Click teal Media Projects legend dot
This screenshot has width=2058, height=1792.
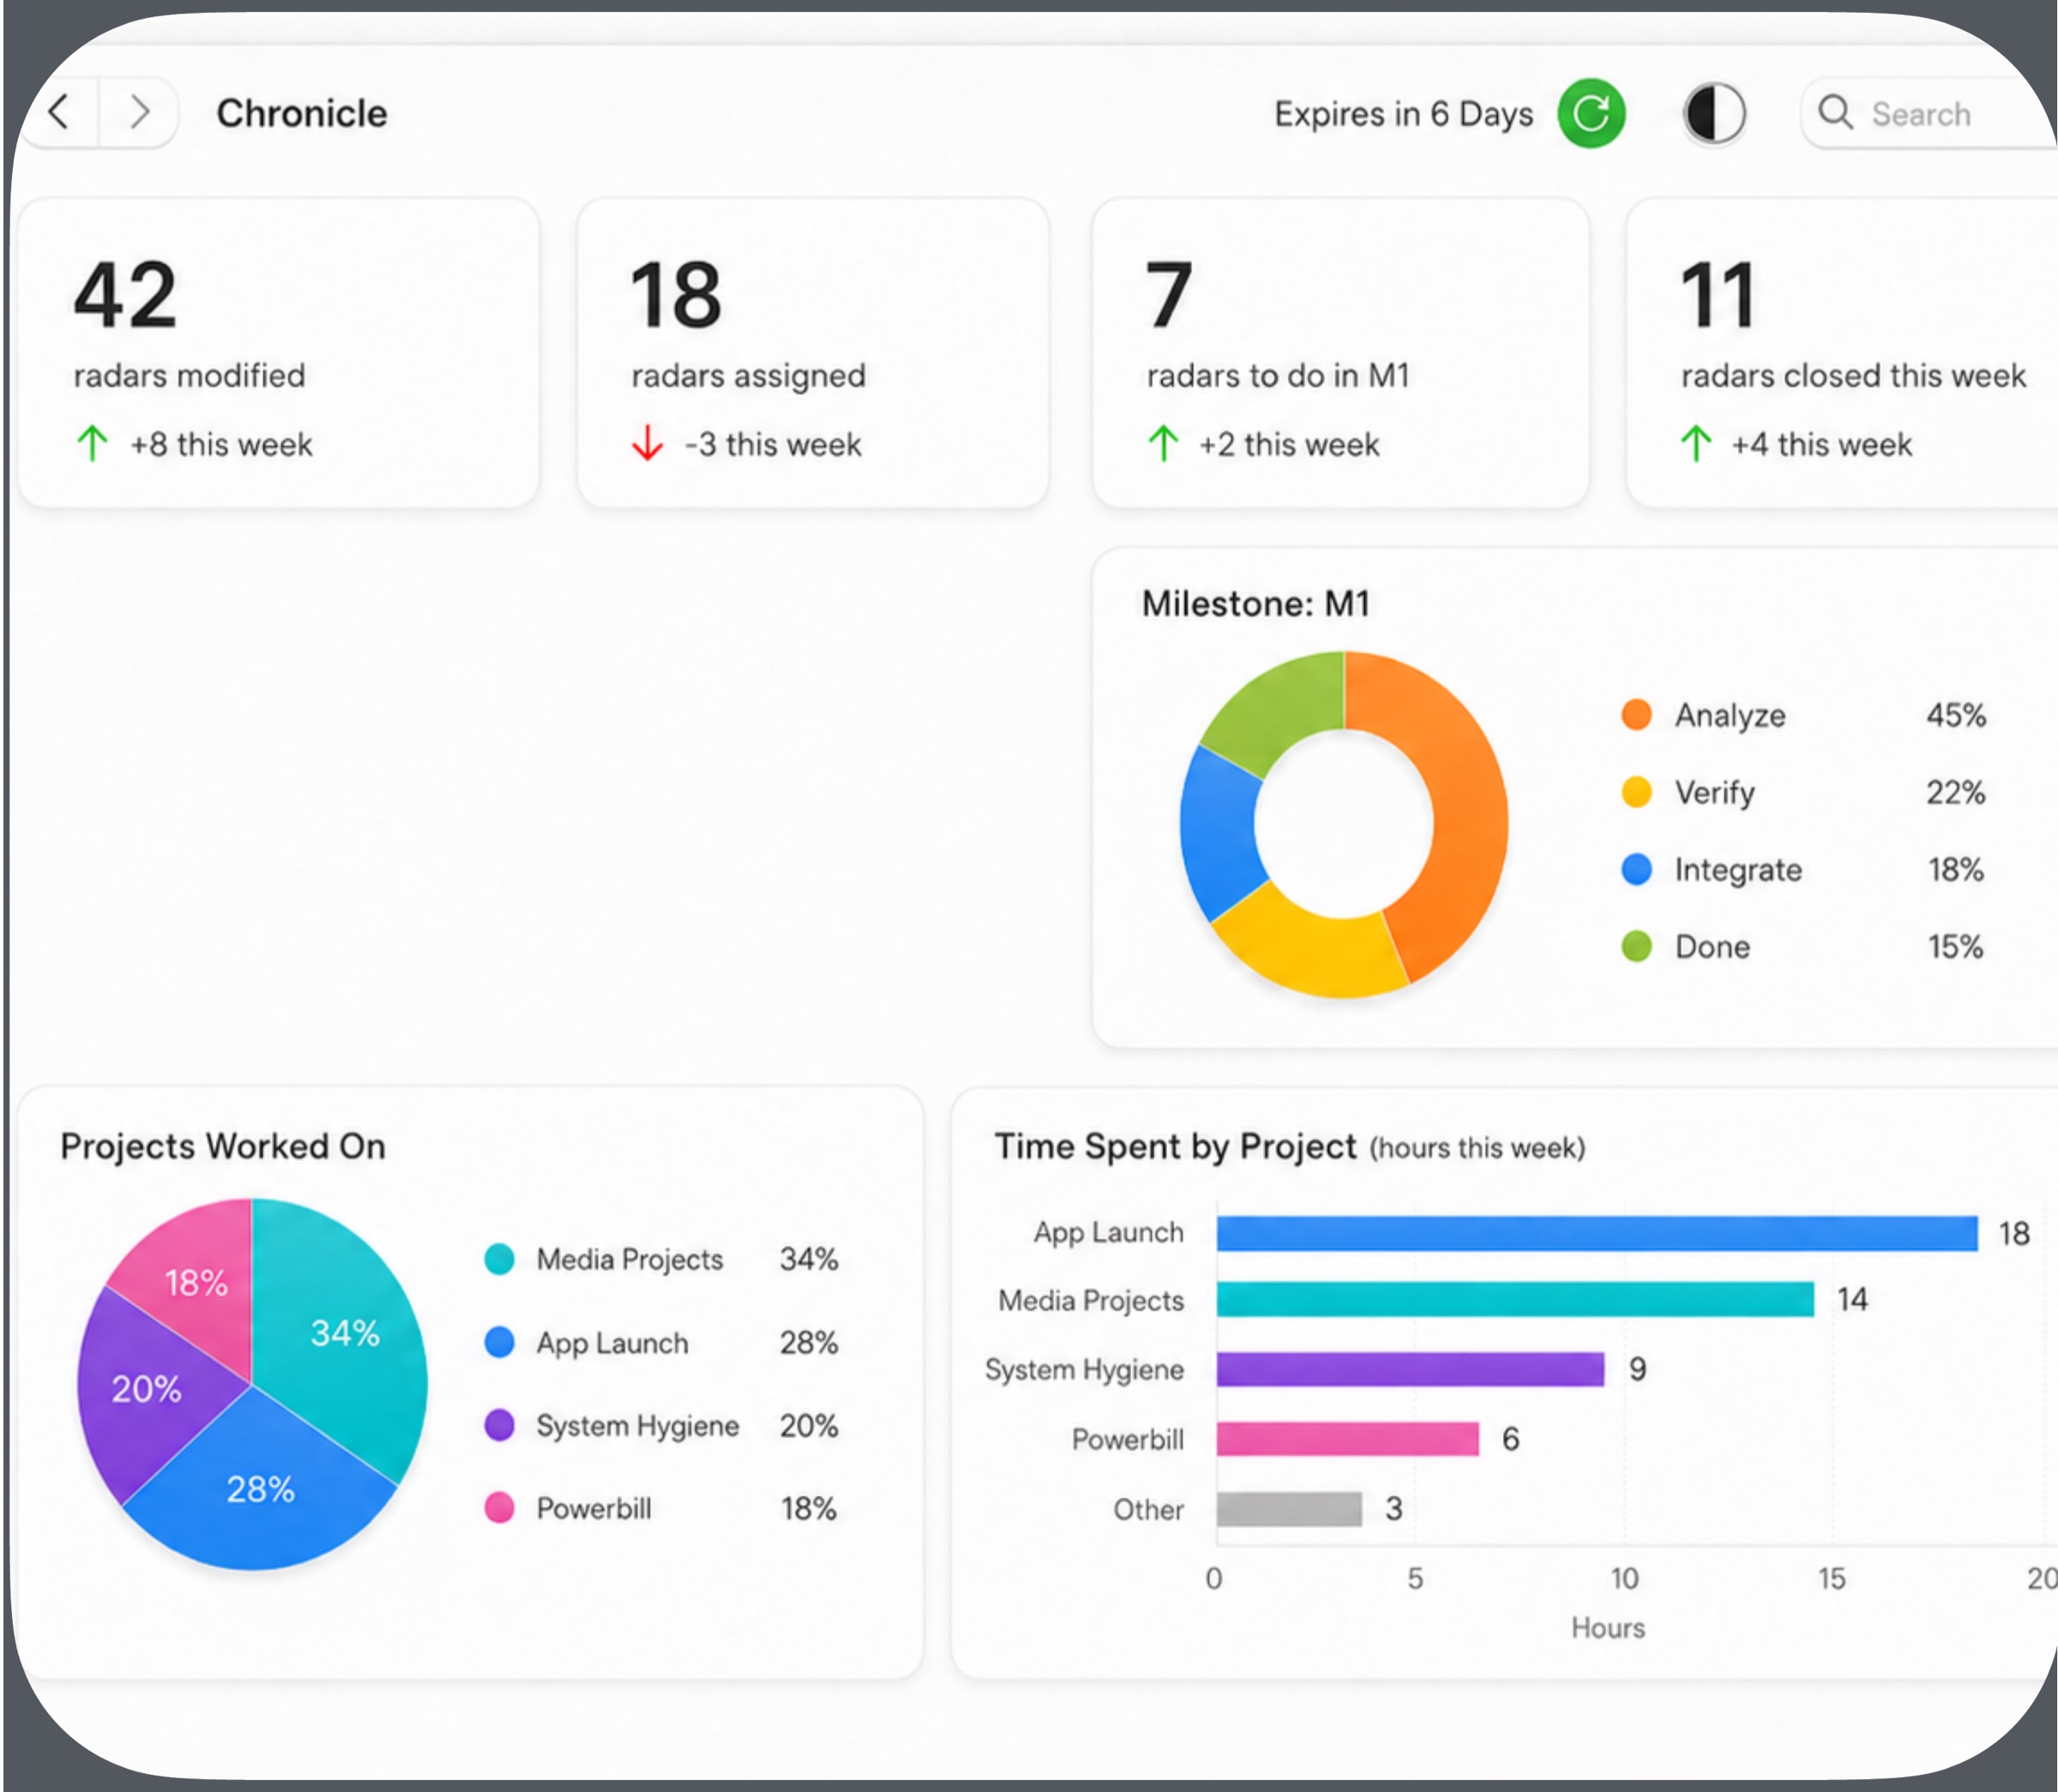click(x=499, y=1258)
